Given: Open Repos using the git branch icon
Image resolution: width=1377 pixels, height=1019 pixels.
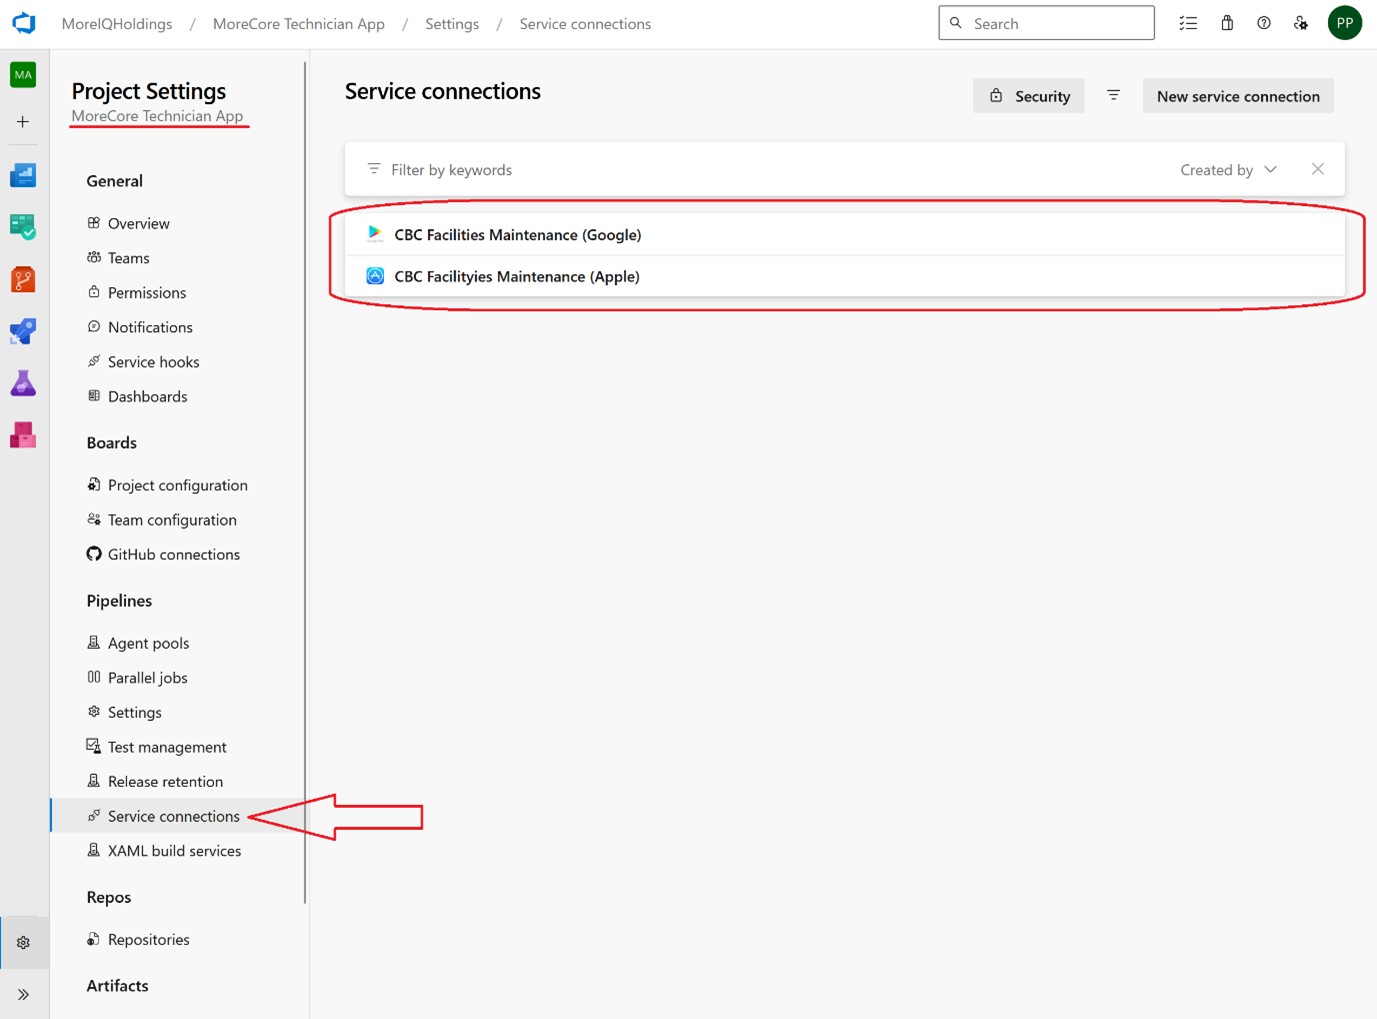Looking at the screenshot, I should tap(22, 279).
